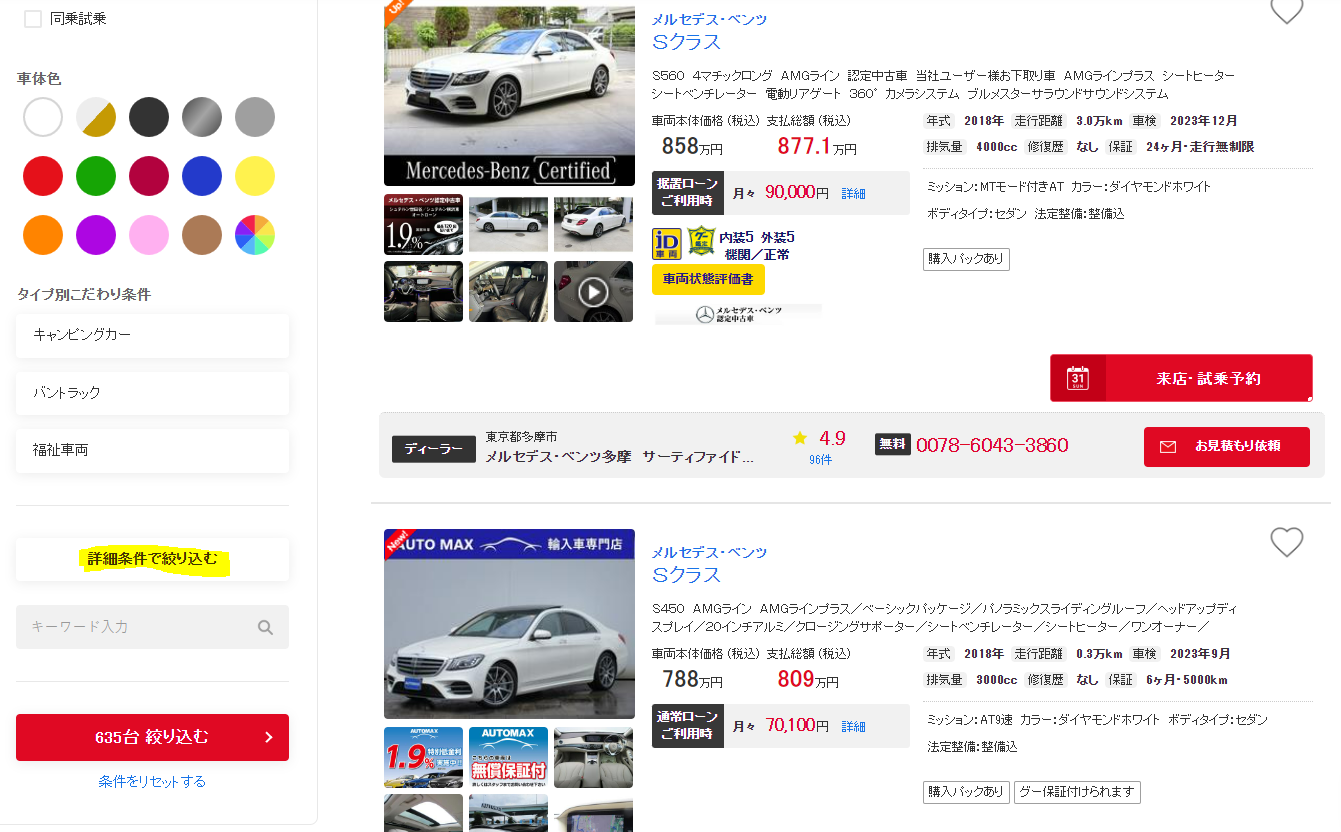The width and height of the screenshot is (1341, 832).
Task: View S560 dashboard interior thumbnail
Action: 423,291
